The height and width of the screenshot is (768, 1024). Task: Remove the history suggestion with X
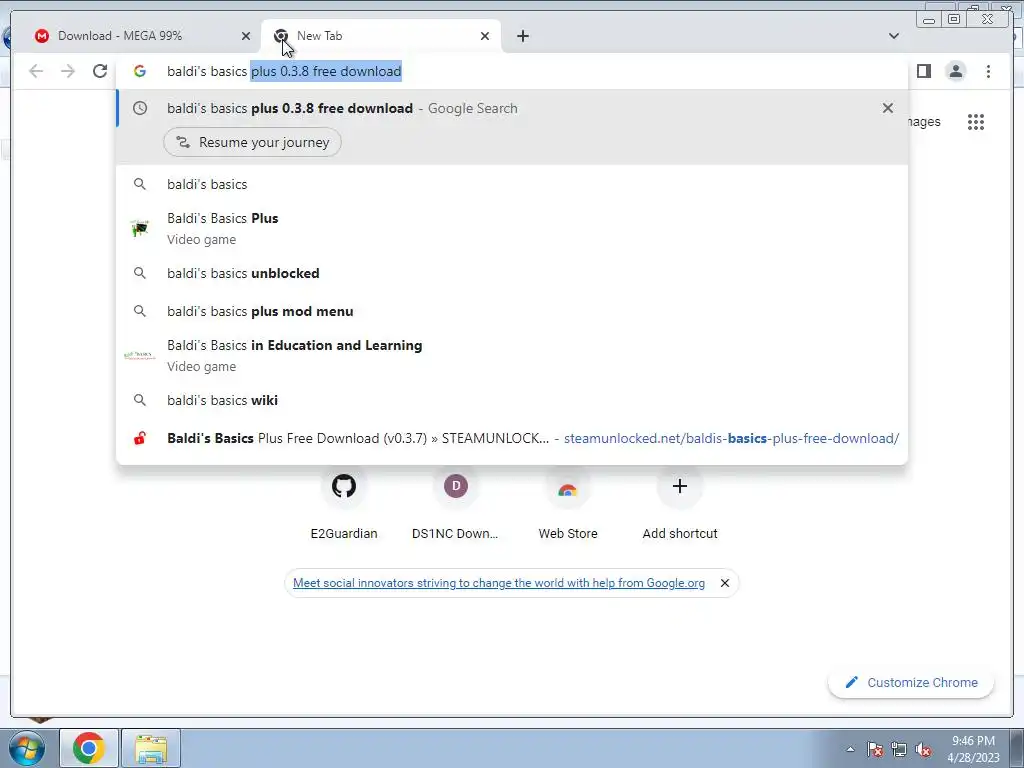888,108
